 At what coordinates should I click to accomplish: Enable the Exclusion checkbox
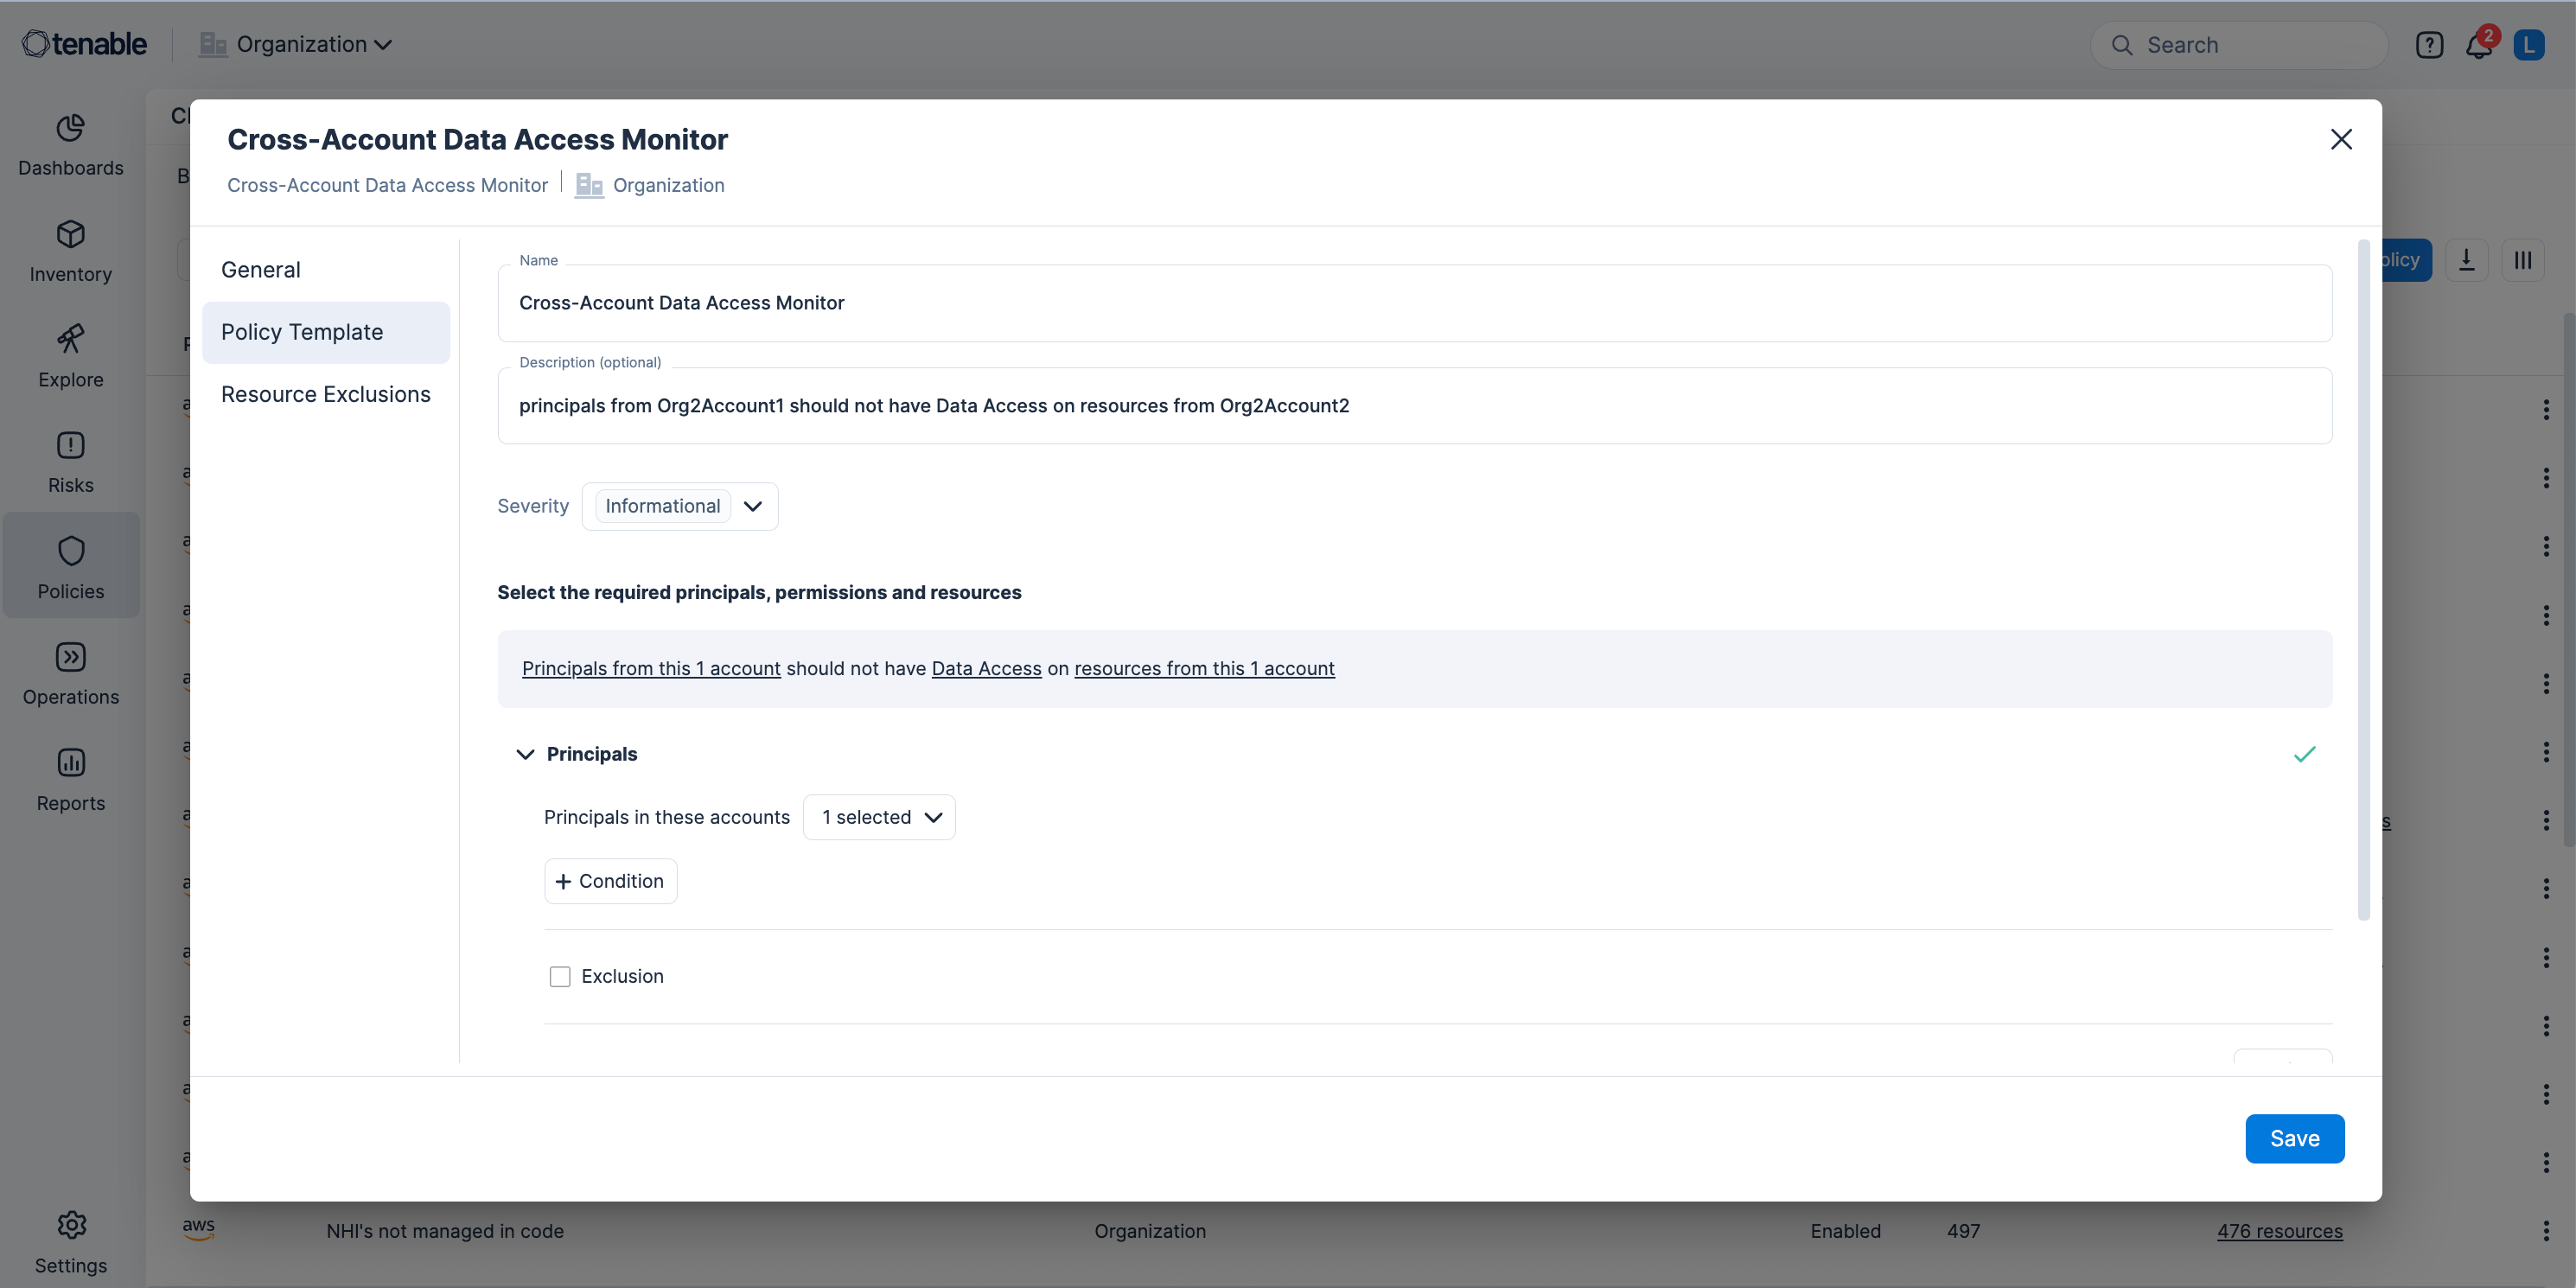pyautogui.click(x=560, y=976)
